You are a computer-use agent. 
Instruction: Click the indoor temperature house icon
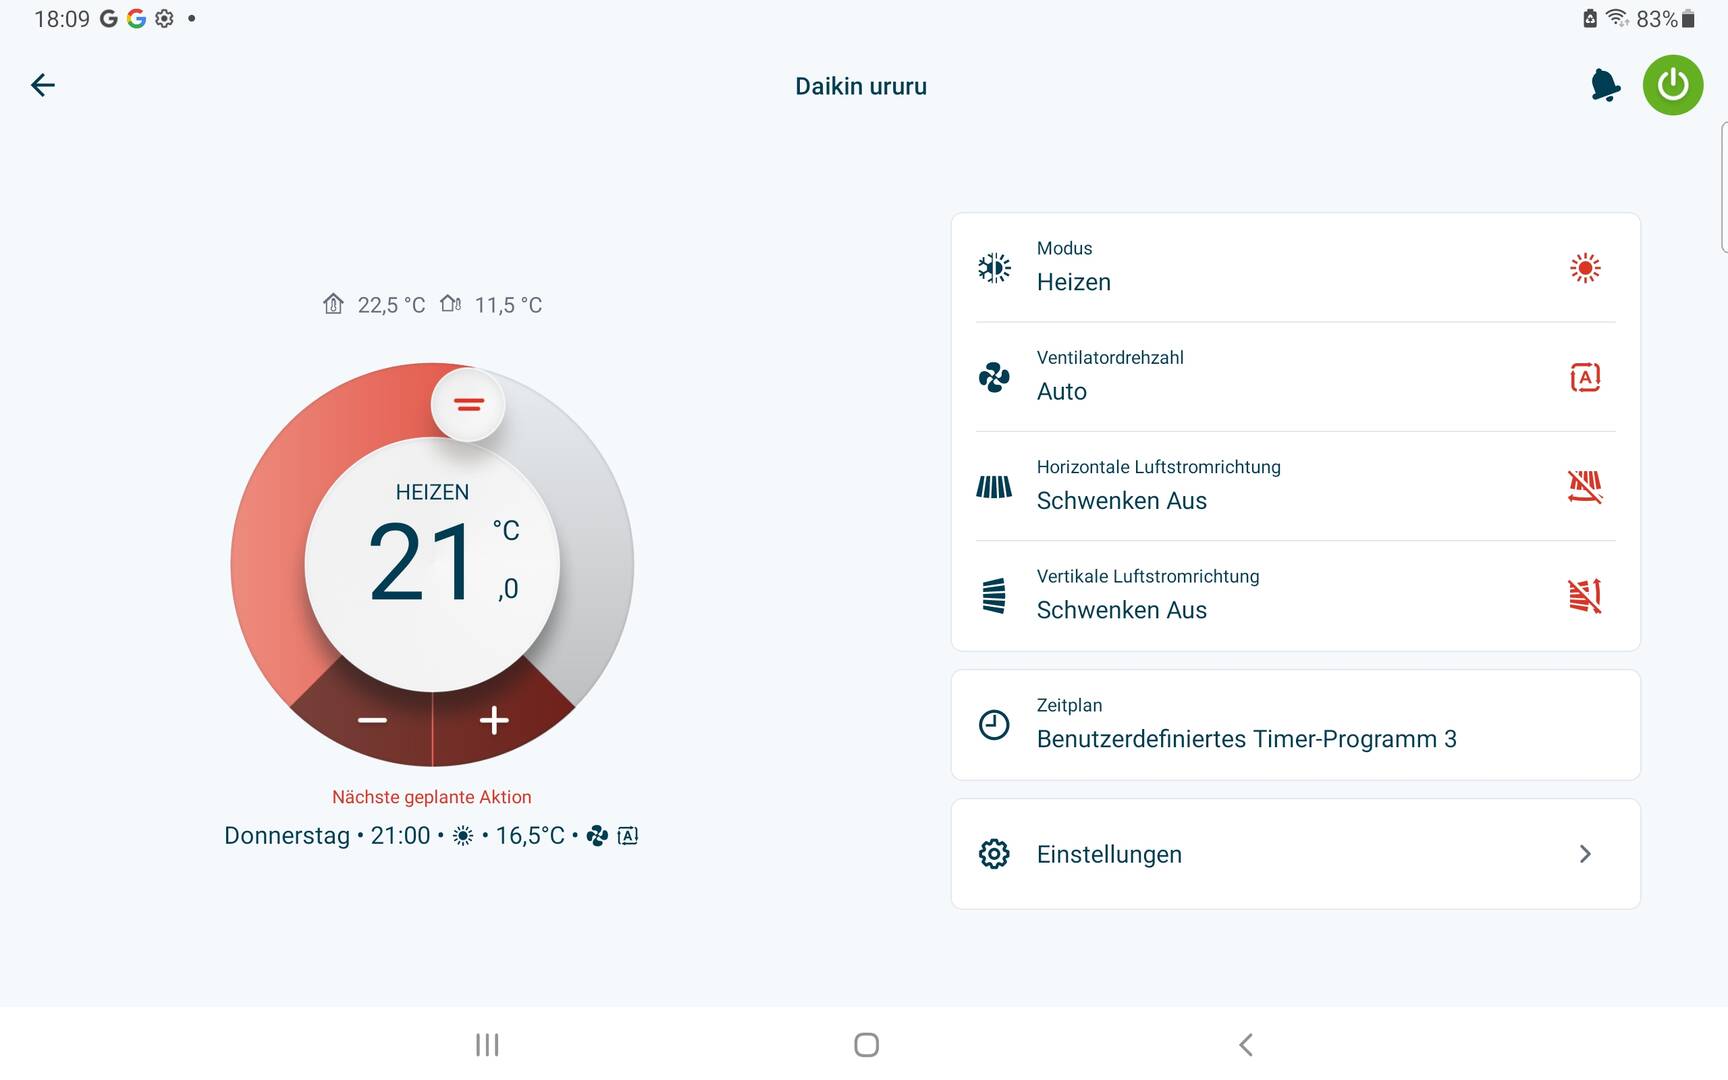[333, 304]
